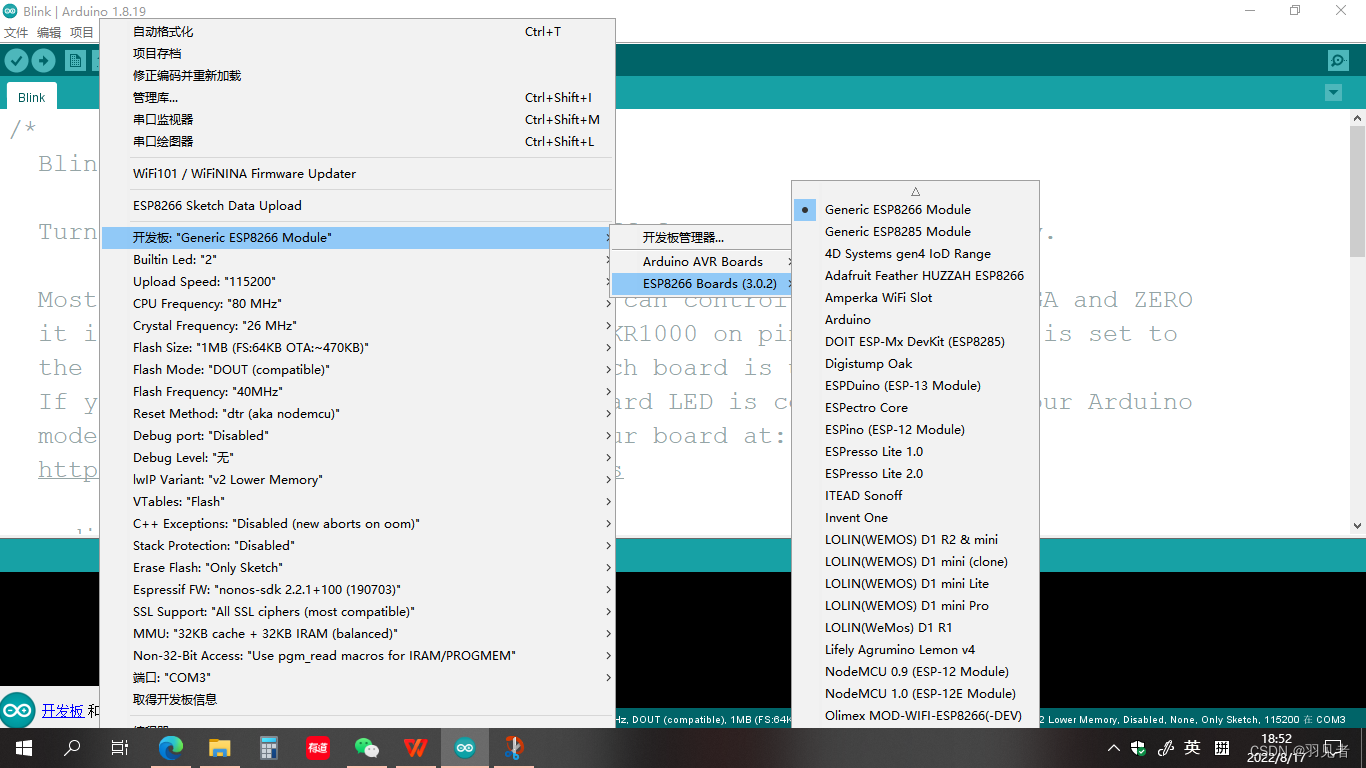Choose ESP8266 Sketch Data Upload

click(x=358, y=206)
